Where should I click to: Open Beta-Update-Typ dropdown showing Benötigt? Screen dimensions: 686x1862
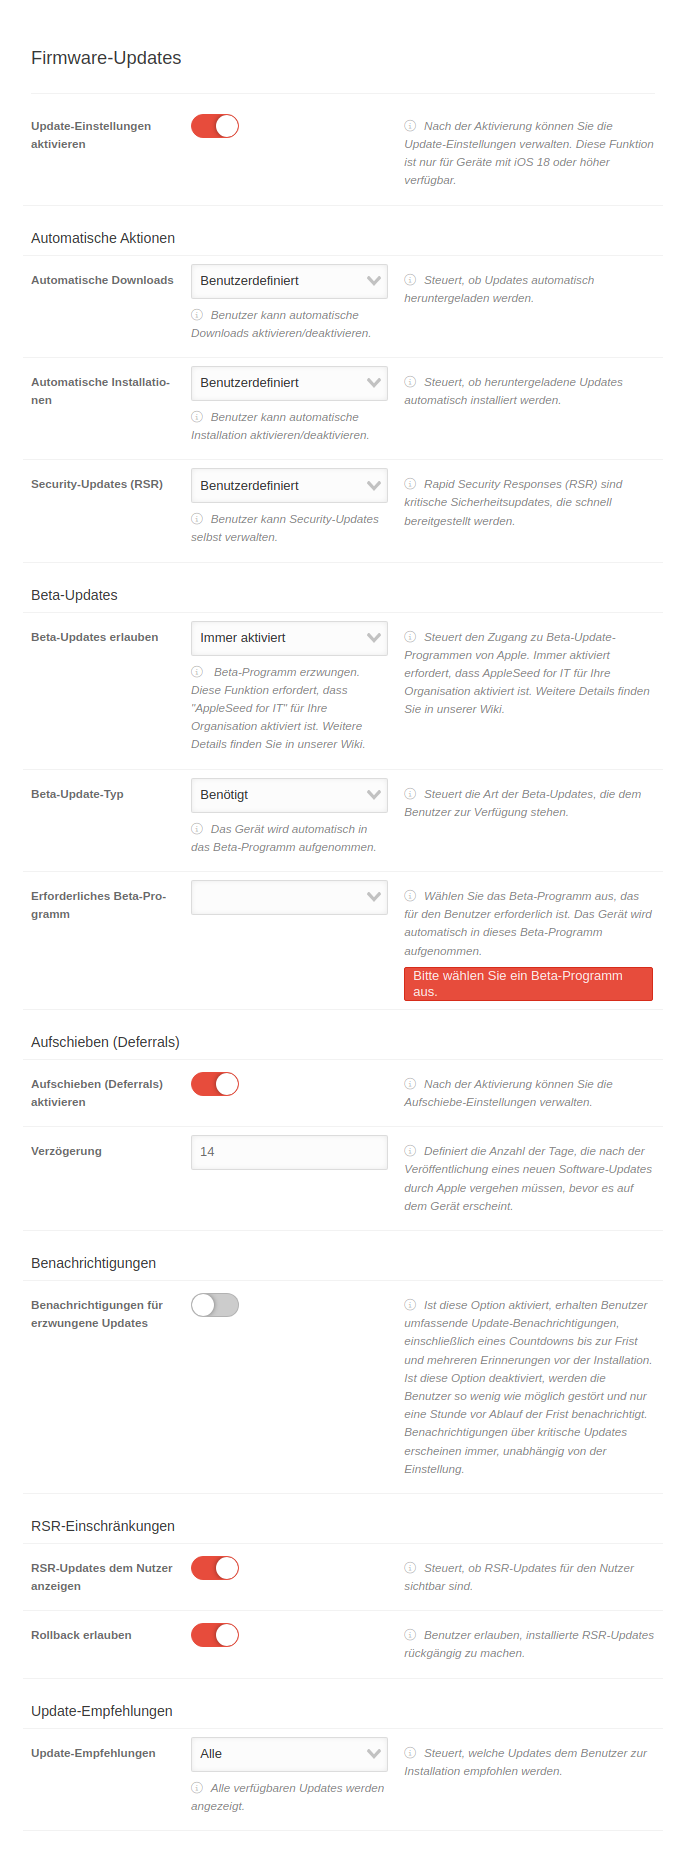coord(289,795)
